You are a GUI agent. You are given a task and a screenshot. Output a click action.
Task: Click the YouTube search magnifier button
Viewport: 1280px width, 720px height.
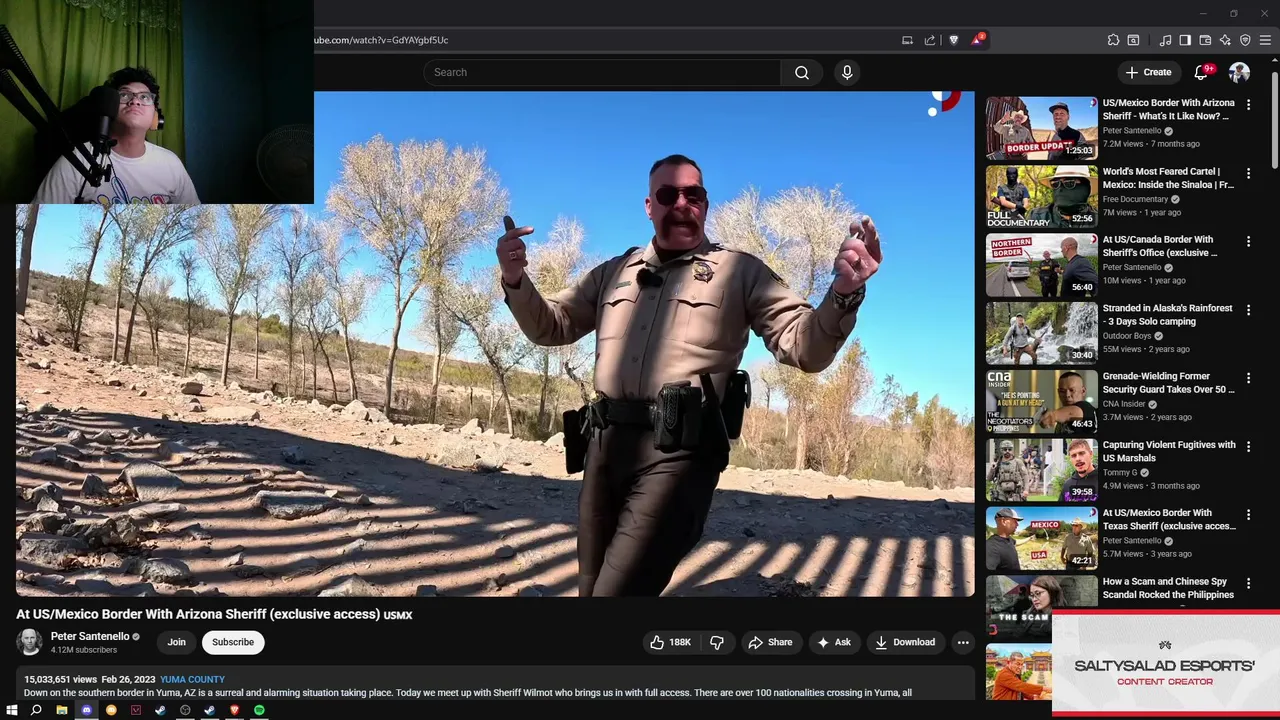802,72
